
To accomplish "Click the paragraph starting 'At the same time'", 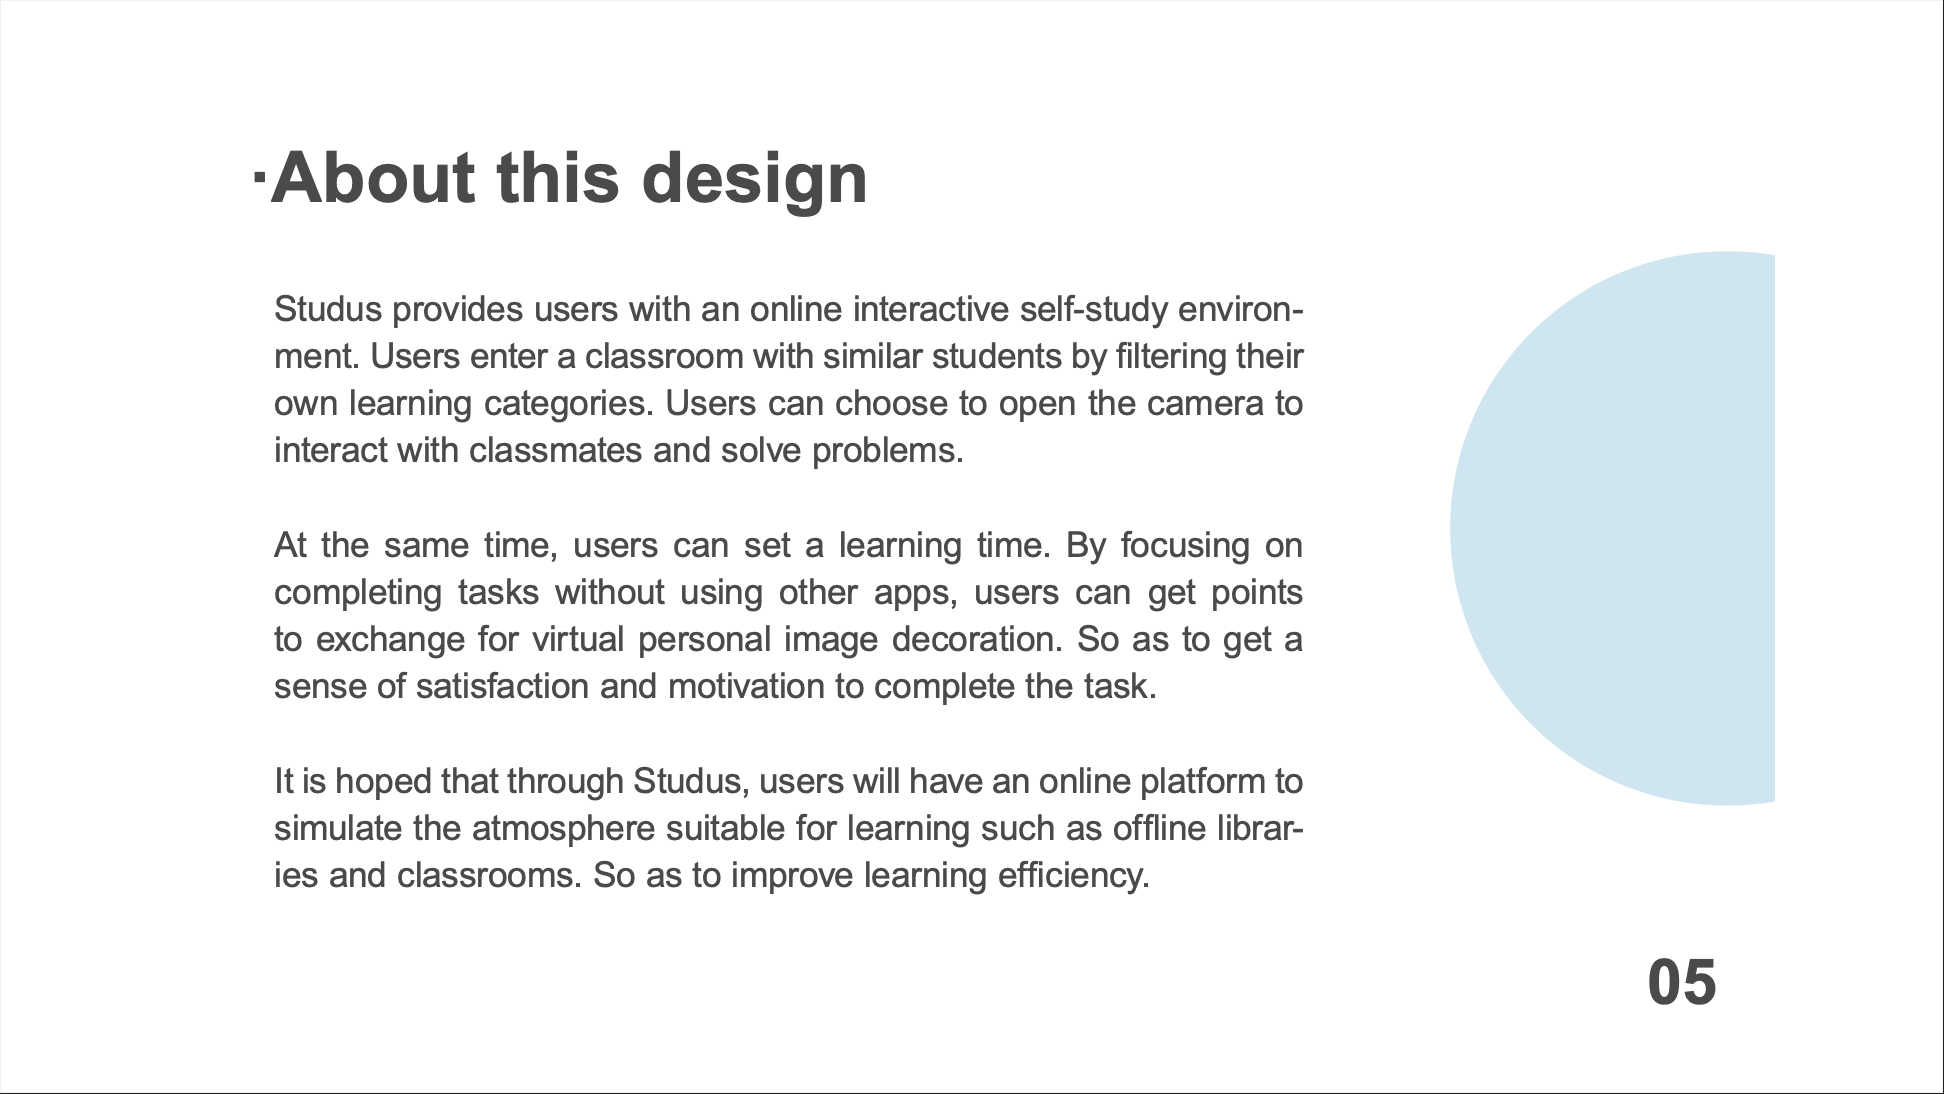I will pyautogui.click(x=788, y=616).
